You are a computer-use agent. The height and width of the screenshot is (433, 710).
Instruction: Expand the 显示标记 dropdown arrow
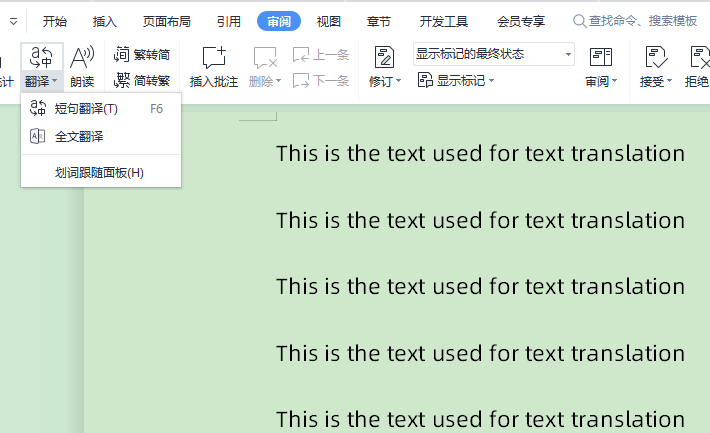click(492, 81)
